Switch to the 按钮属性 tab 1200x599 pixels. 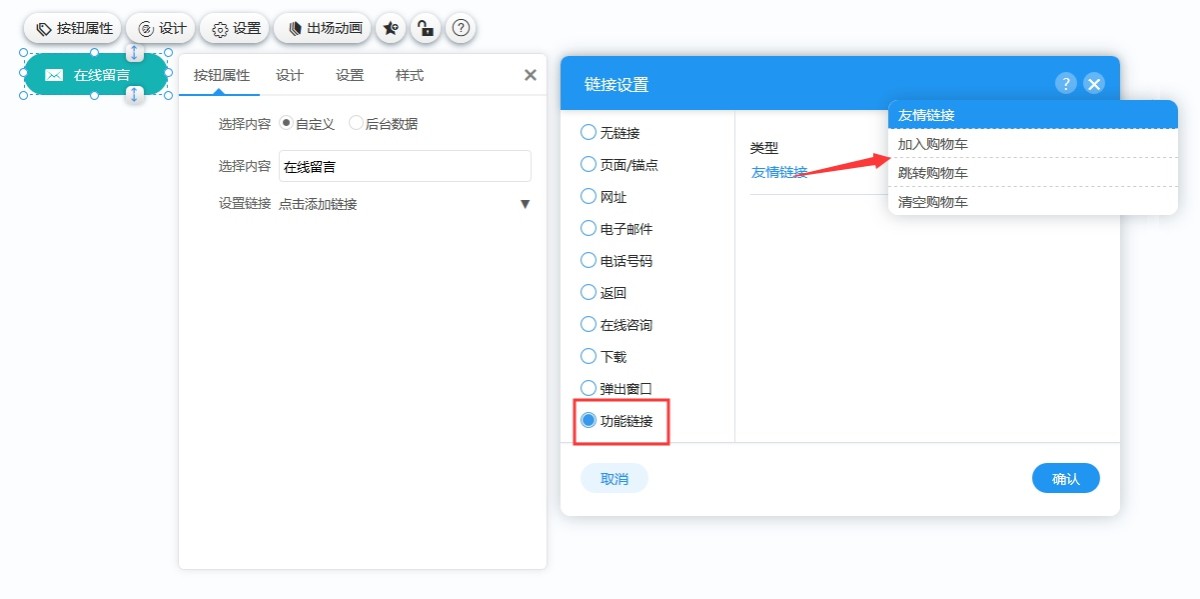click(221, 75)
